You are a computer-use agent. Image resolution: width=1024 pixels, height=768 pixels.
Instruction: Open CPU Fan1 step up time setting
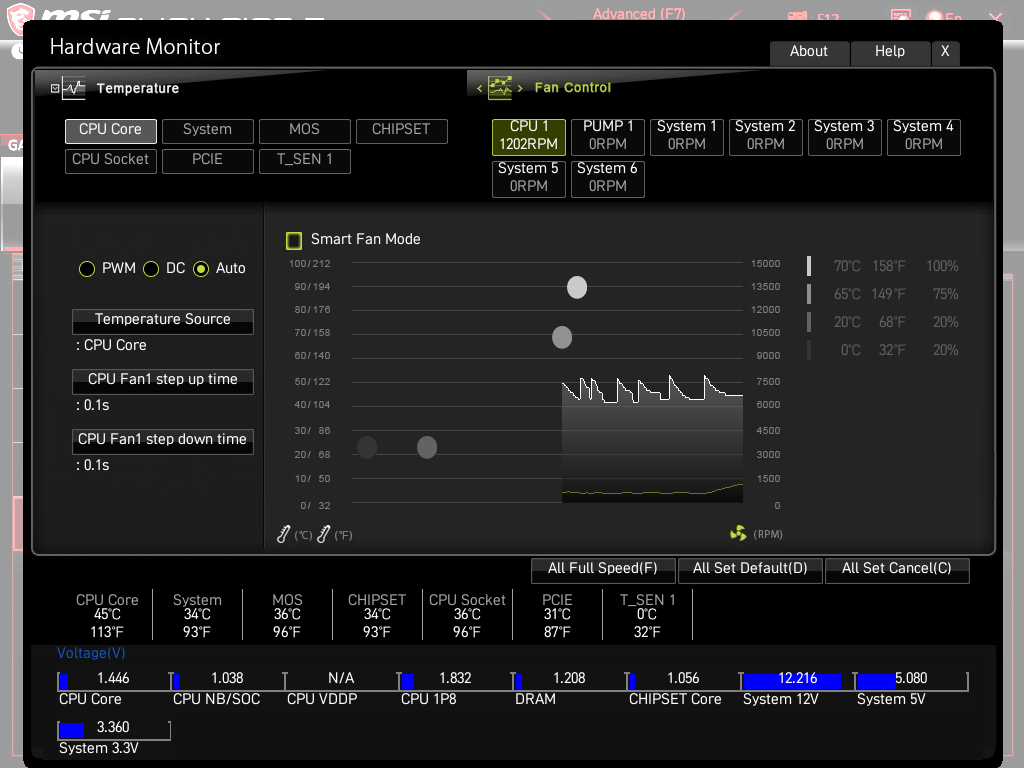[x=163, y=381]
